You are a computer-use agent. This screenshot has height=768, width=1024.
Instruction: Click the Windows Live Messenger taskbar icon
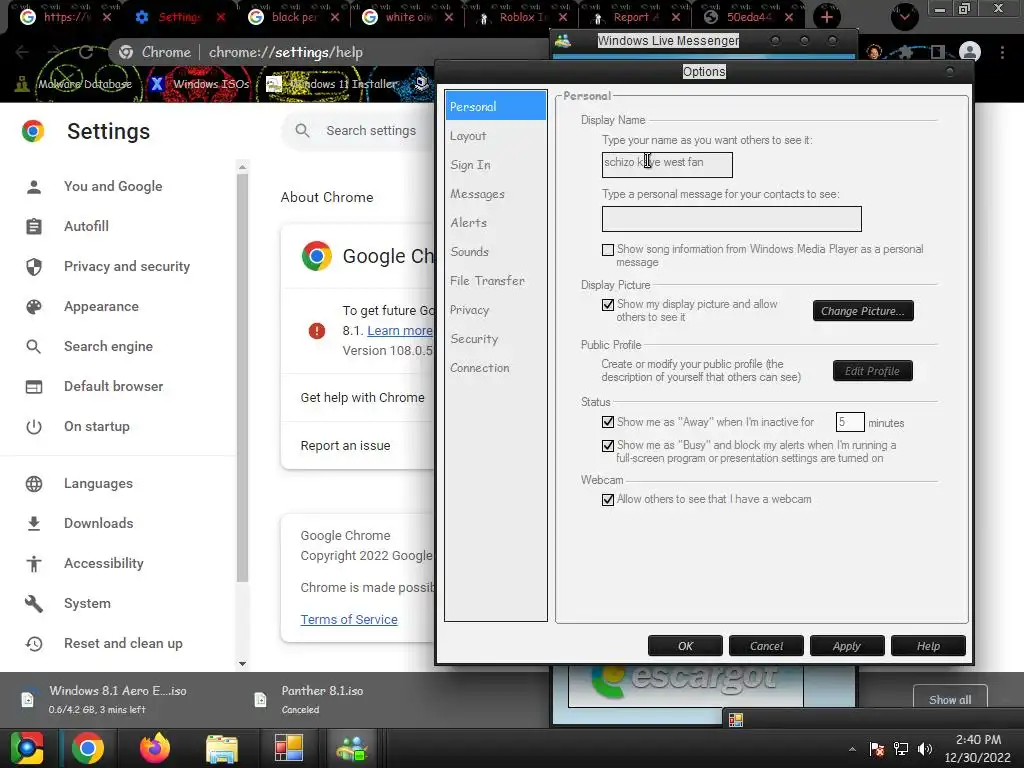point(352,748)
